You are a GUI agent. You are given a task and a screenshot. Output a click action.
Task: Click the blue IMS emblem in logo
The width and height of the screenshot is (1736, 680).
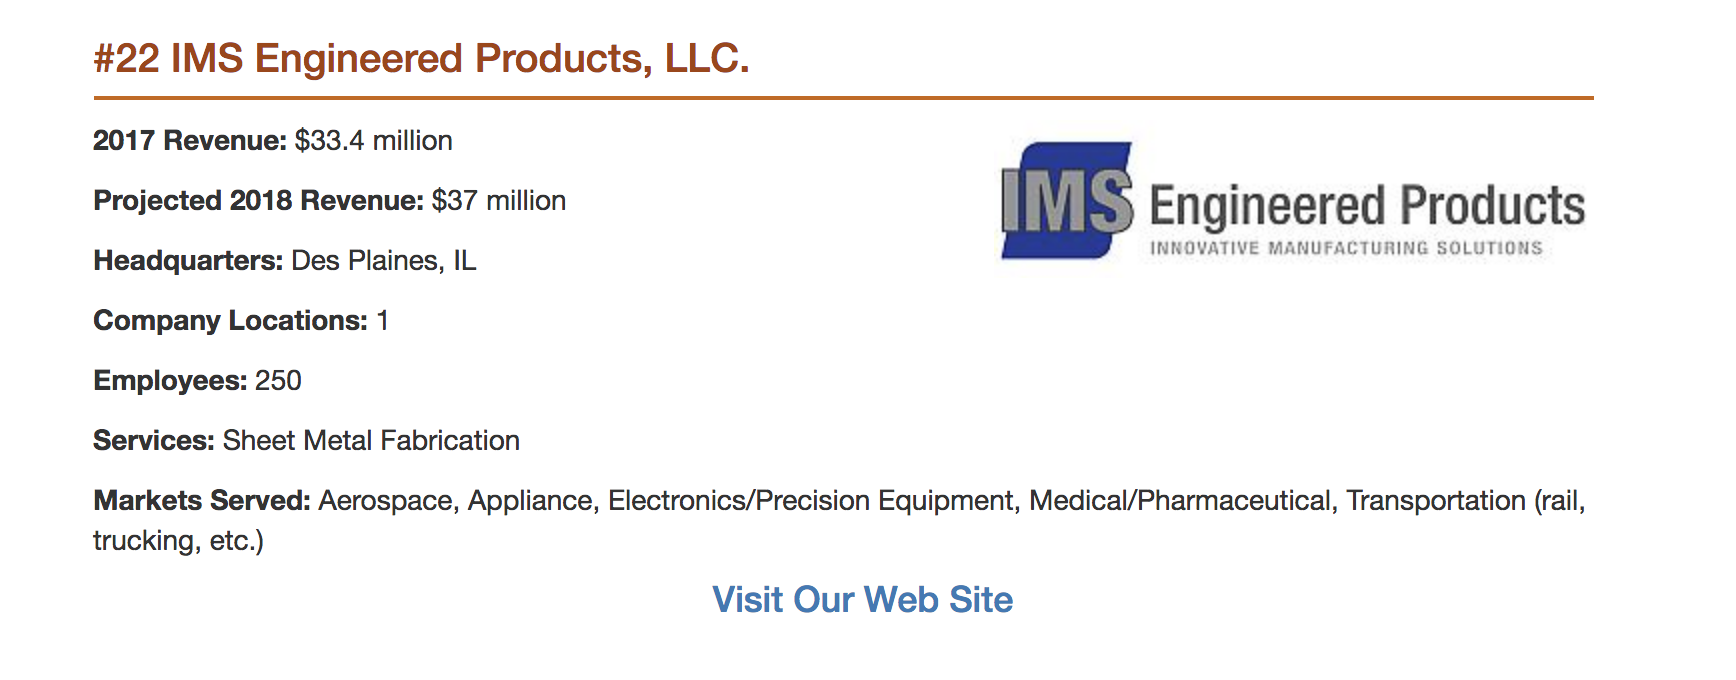coord(1067,201)
